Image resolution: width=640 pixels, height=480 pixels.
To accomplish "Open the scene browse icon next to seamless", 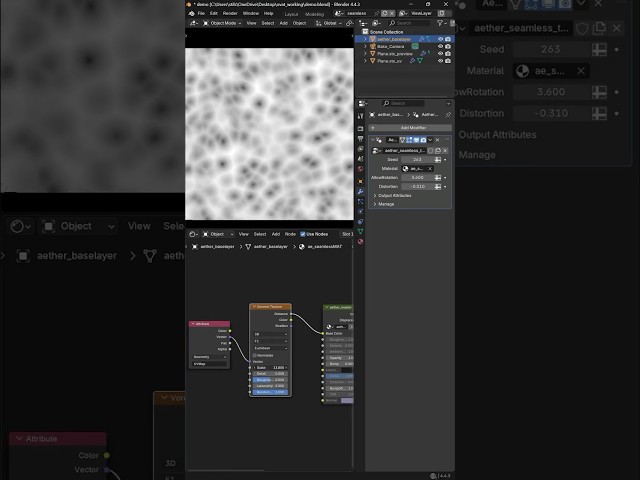I will click(339, 13).
